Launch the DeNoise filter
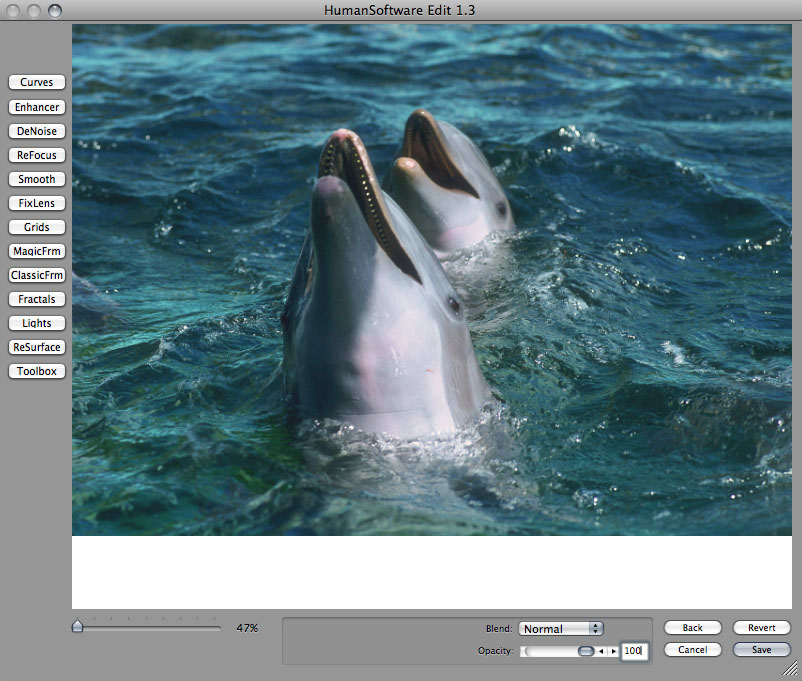The height and width of the screenshot is (681, 802). [37, 131]
